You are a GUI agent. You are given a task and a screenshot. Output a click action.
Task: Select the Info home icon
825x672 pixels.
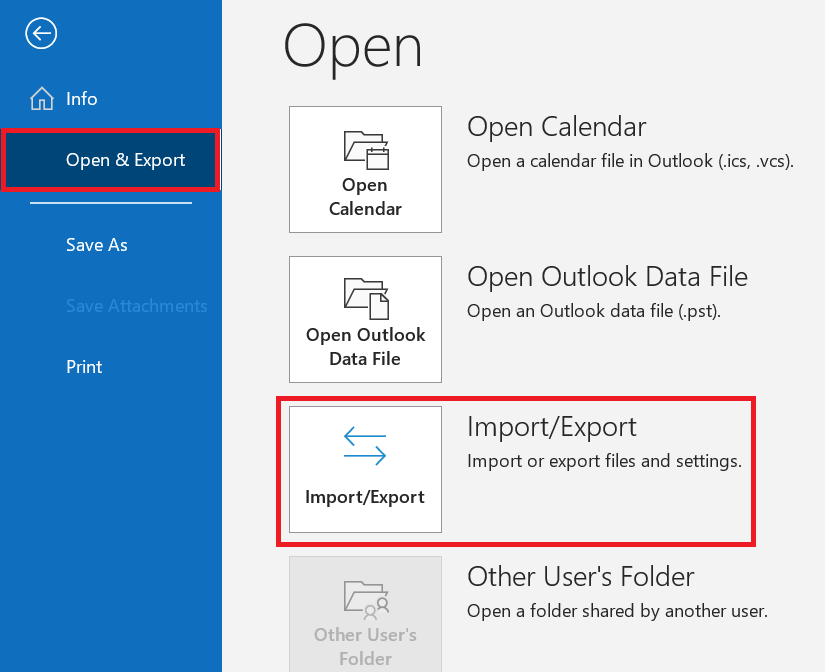[42, 98]
